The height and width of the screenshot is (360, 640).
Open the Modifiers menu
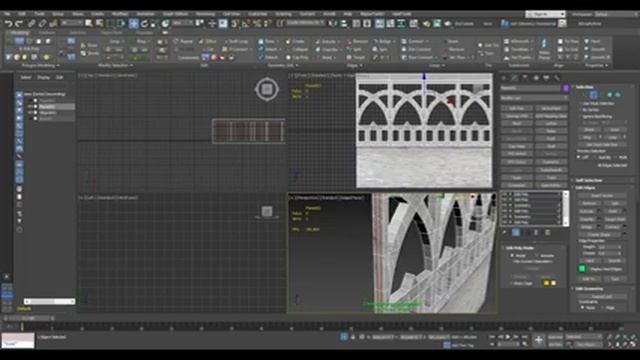click(120, 14)
